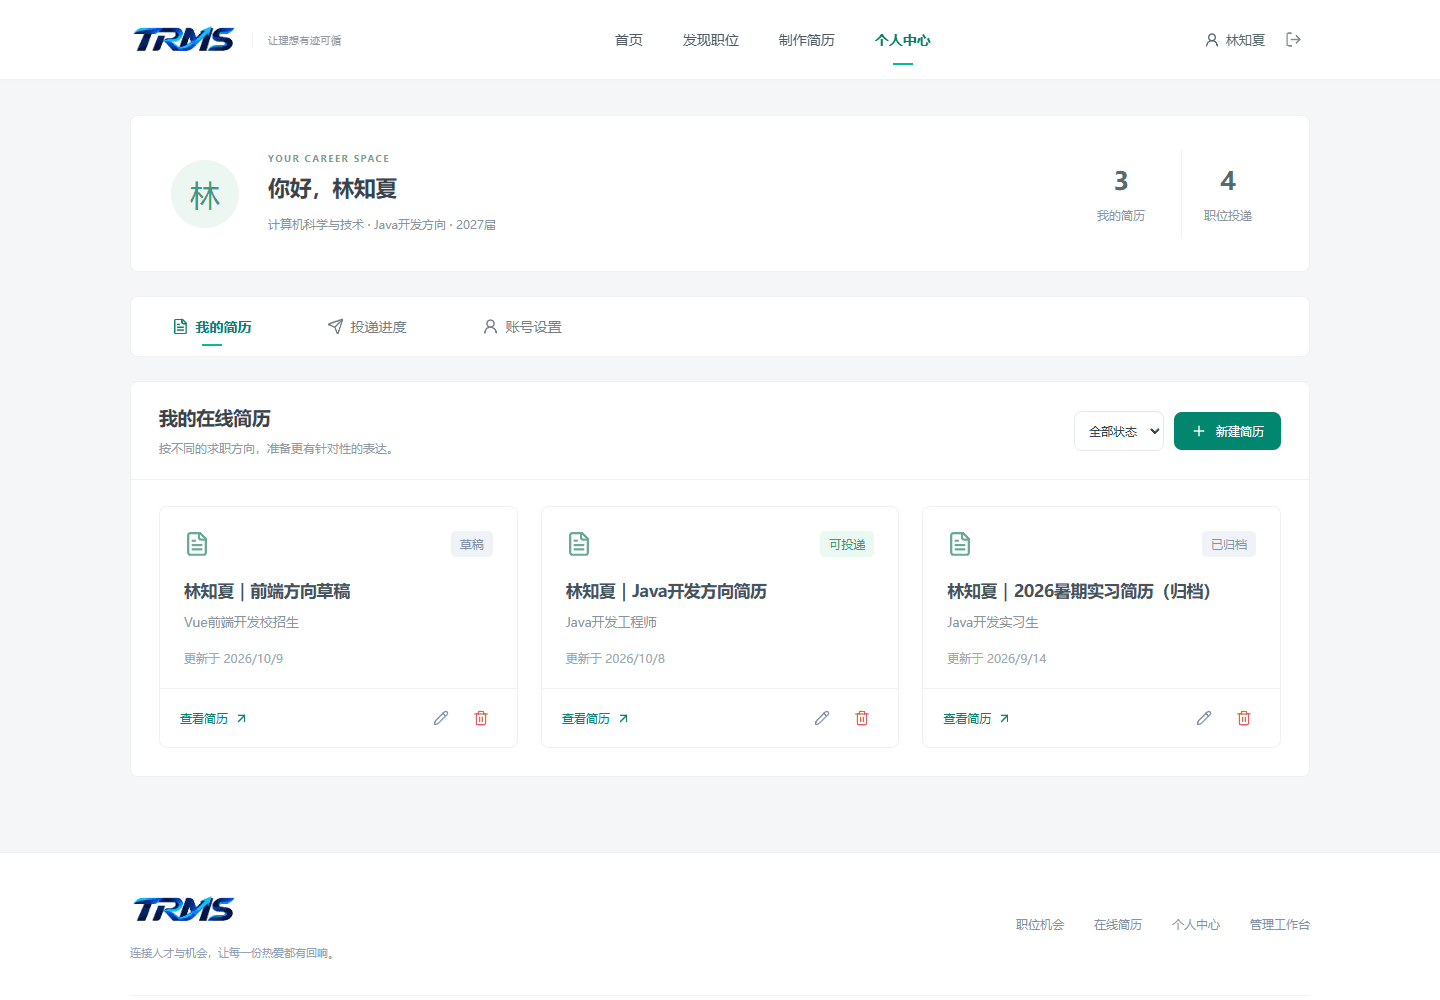Image resolution: width=1440 pixels, height=1000 pixels.
Task: Select 个人中心 in top navigation
Action: (903, 40)
